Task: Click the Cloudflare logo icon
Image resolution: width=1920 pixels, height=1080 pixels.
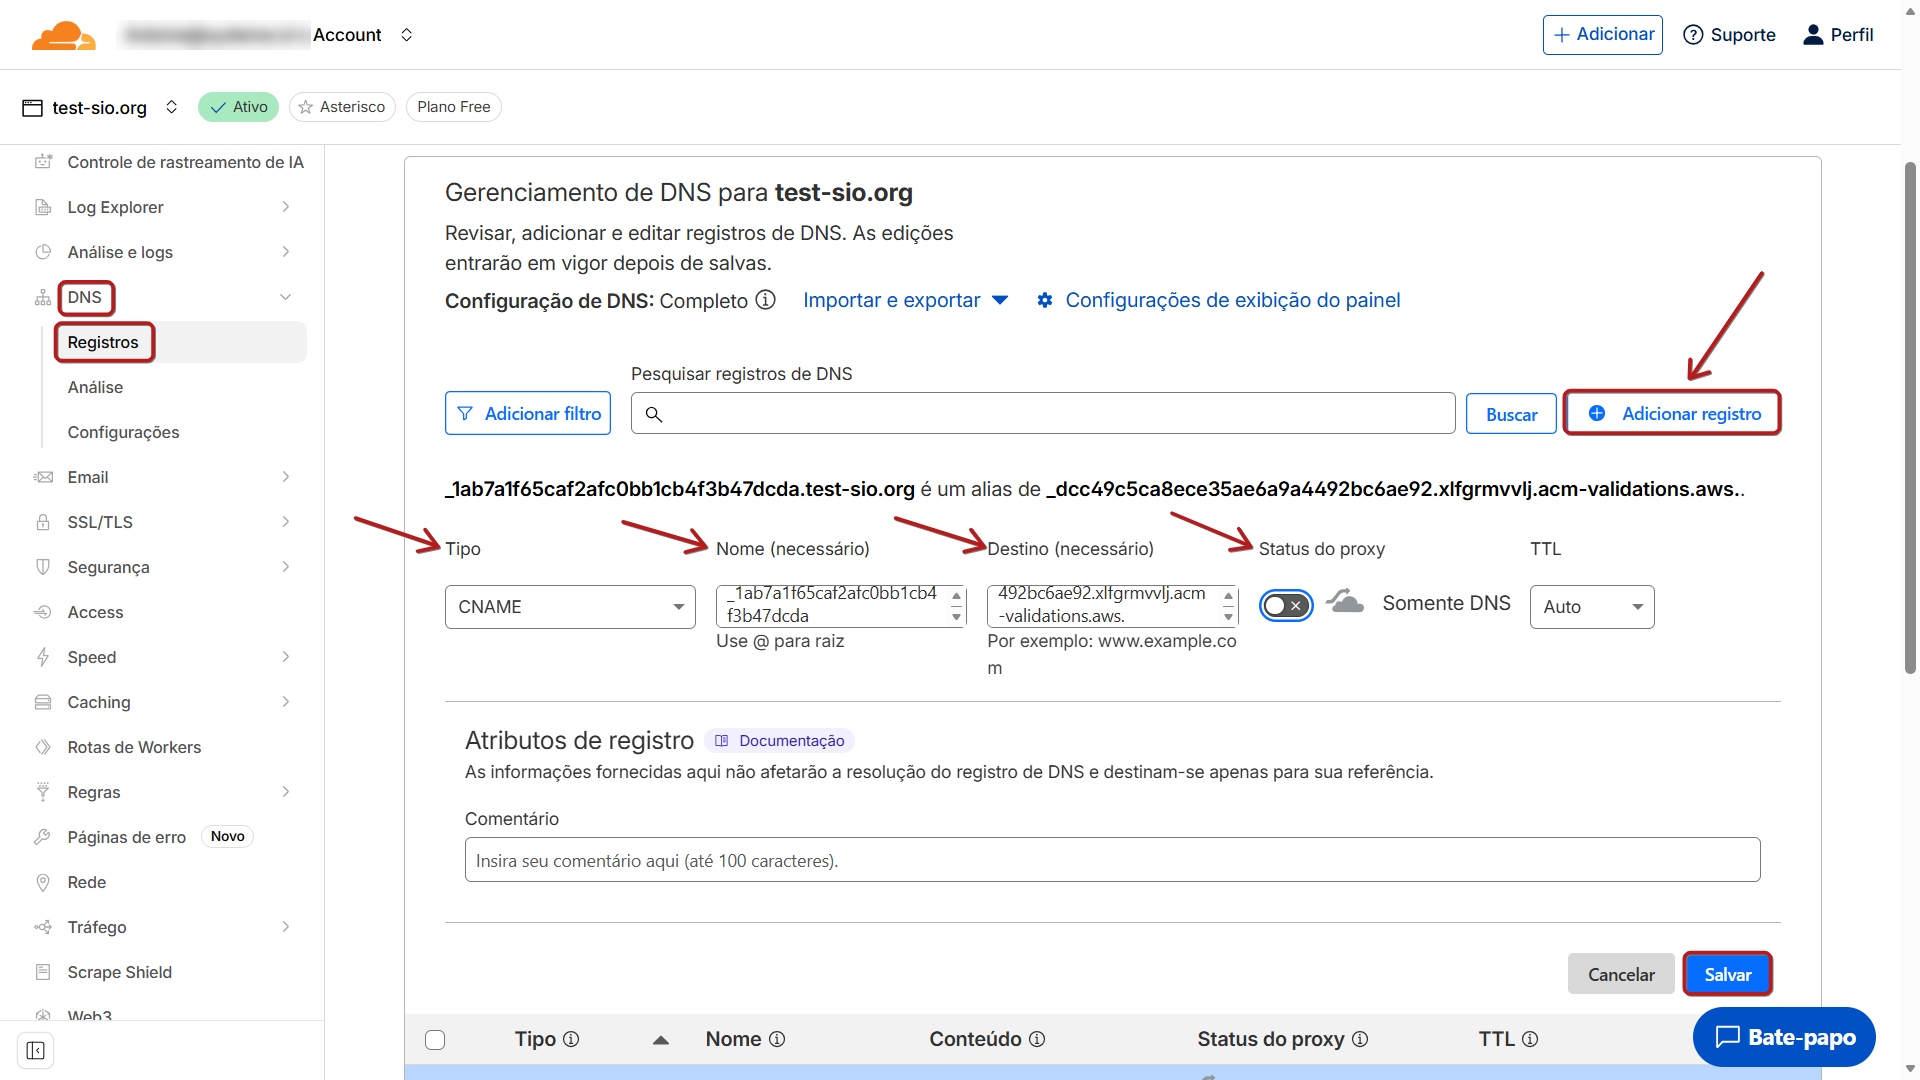Action: [64, 35]
